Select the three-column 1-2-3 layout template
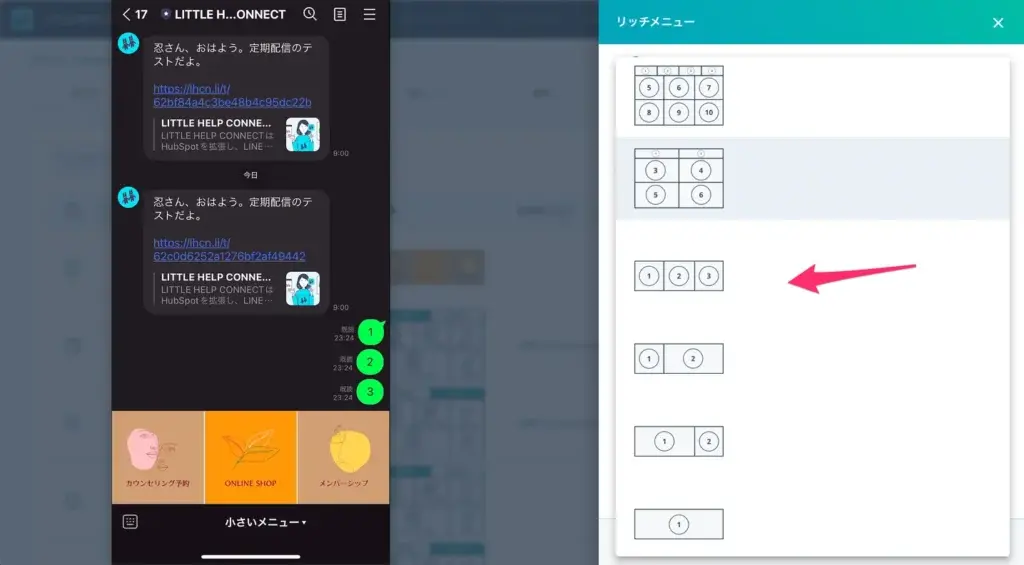This screenshot has height=565, width=1024. click(x=678, y=276)
